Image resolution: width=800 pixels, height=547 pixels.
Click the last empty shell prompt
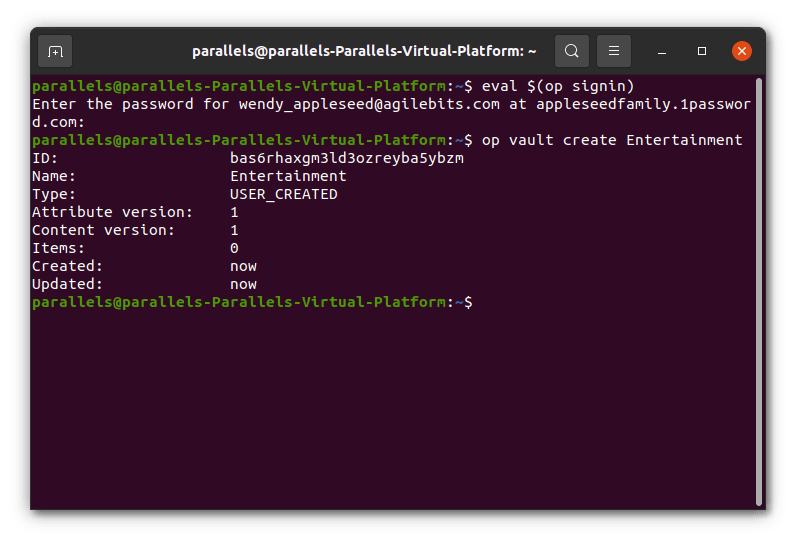coord(253,302)
